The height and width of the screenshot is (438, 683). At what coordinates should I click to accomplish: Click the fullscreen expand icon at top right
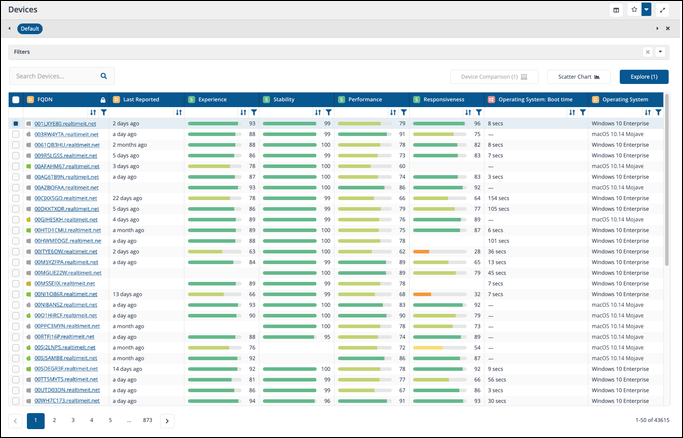662,9
